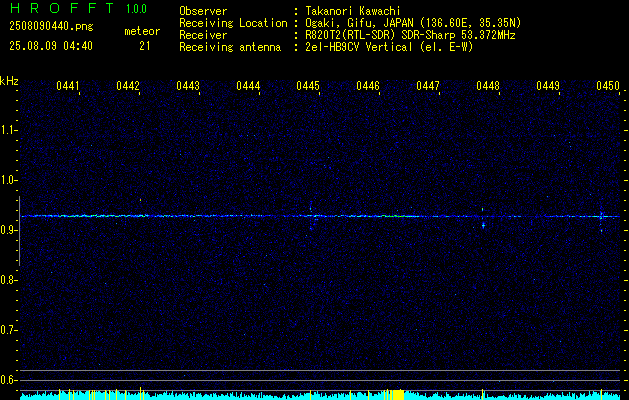
Task: Click the 0.7 frequency axis label
Action: 8,330
